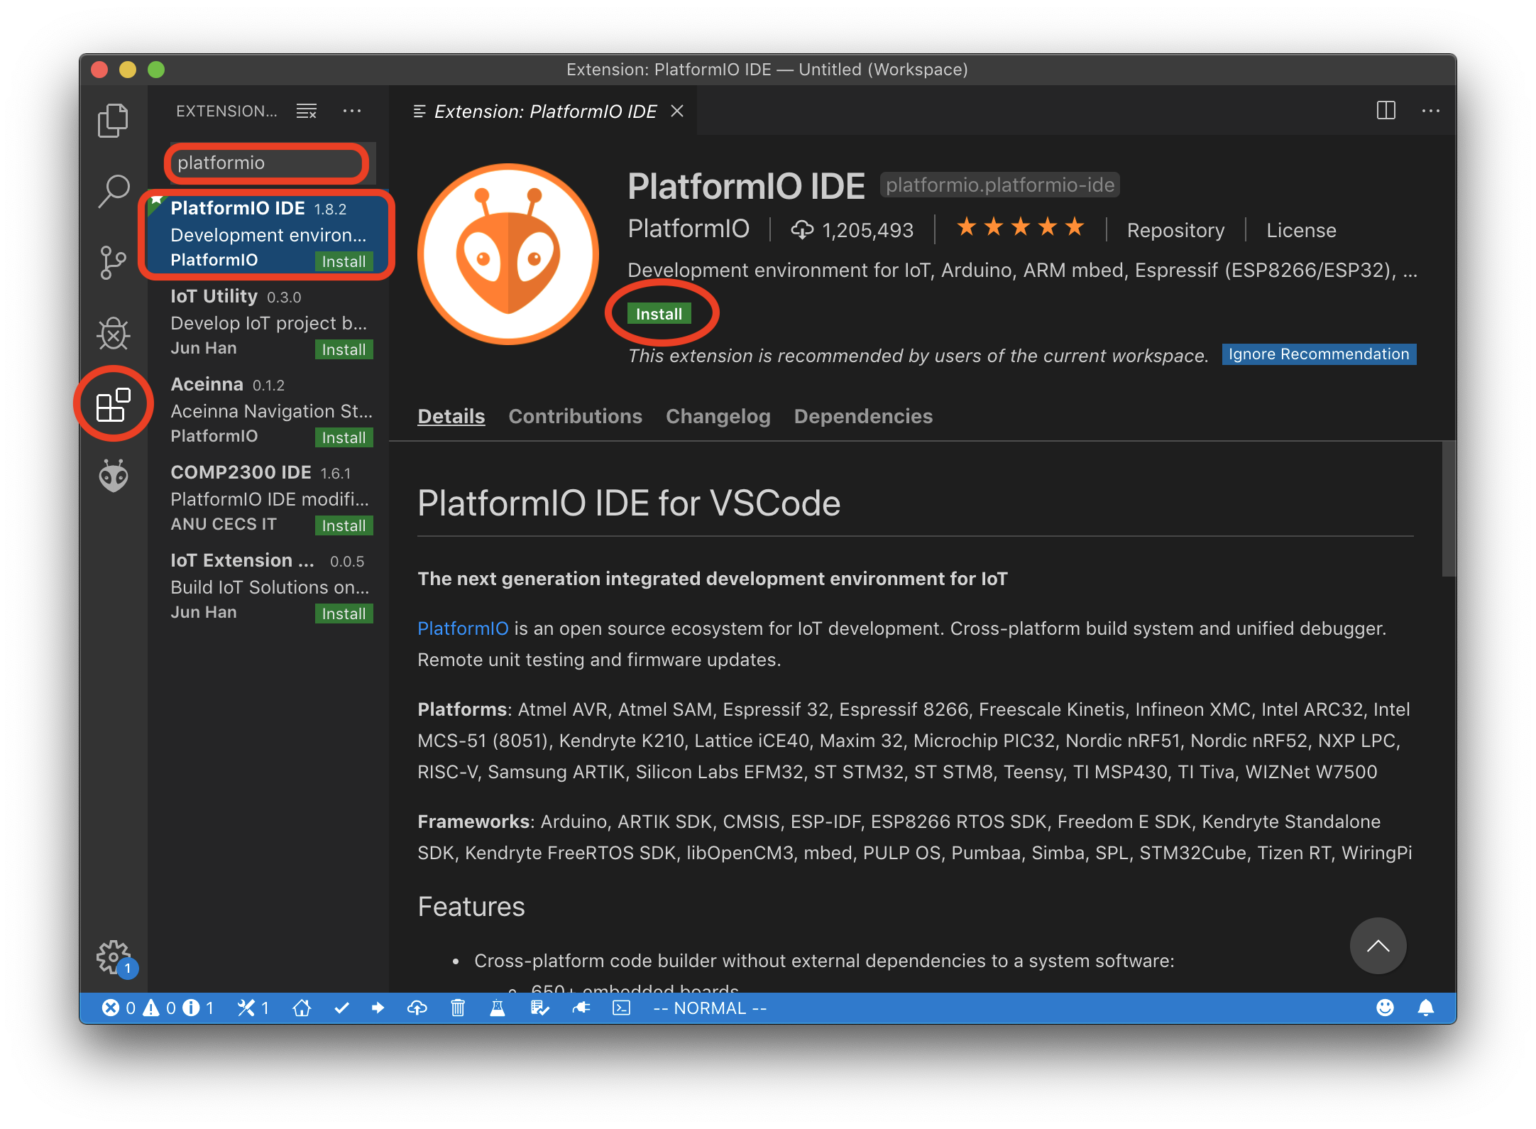
Task: Open the Serial Monitor plug icon
Action: [x=581, y=1008]
